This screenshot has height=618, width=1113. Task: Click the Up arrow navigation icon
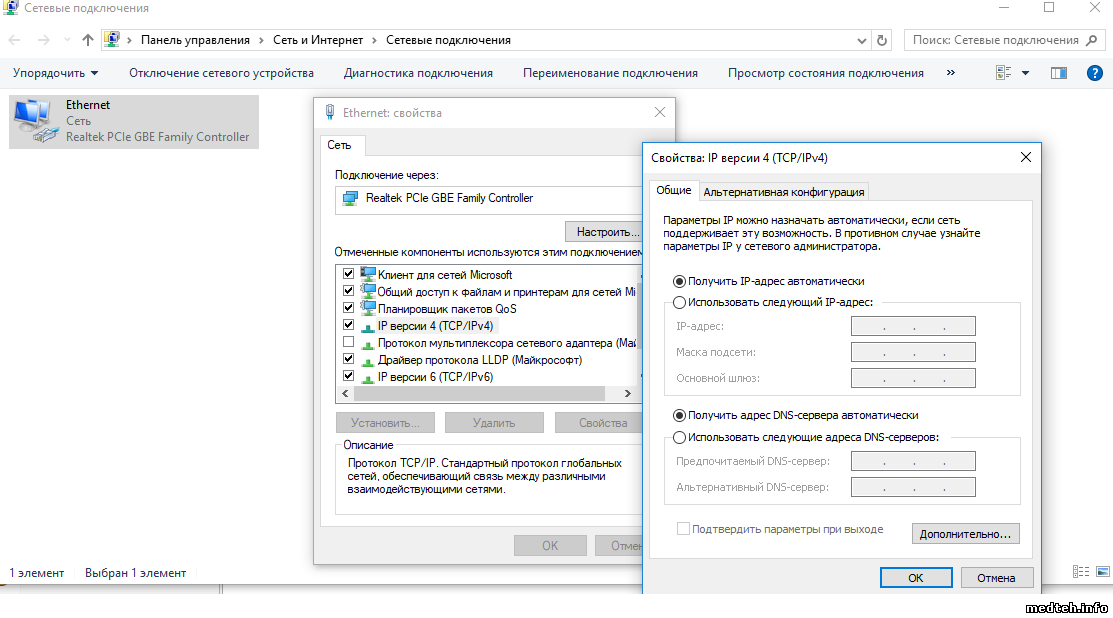[88, 40]
